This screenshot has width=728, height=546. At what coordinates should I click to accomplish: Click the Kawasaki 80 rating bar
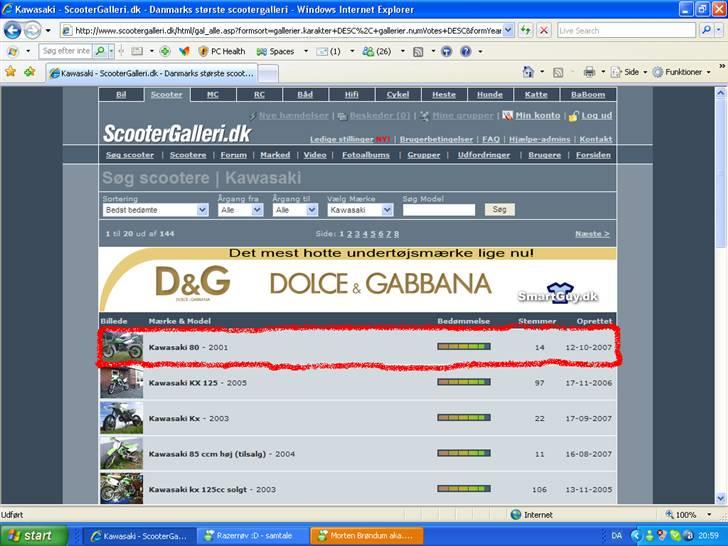coord(463,346)
